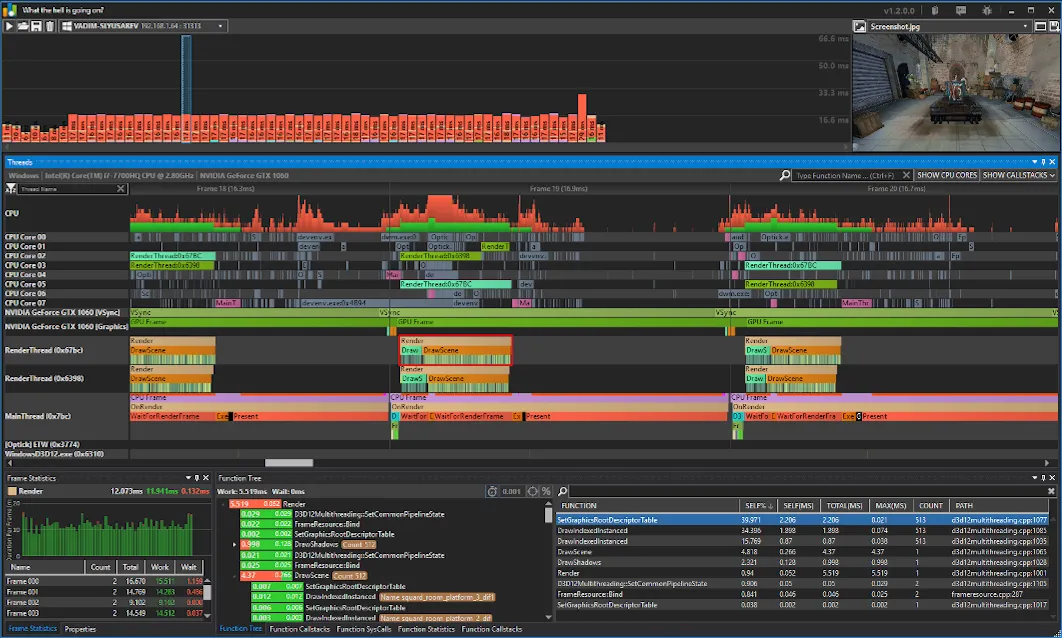This screenshot has width=1062, height=638.
Task: Pin the Frame Statistics panel
Action: click(197, 477)
